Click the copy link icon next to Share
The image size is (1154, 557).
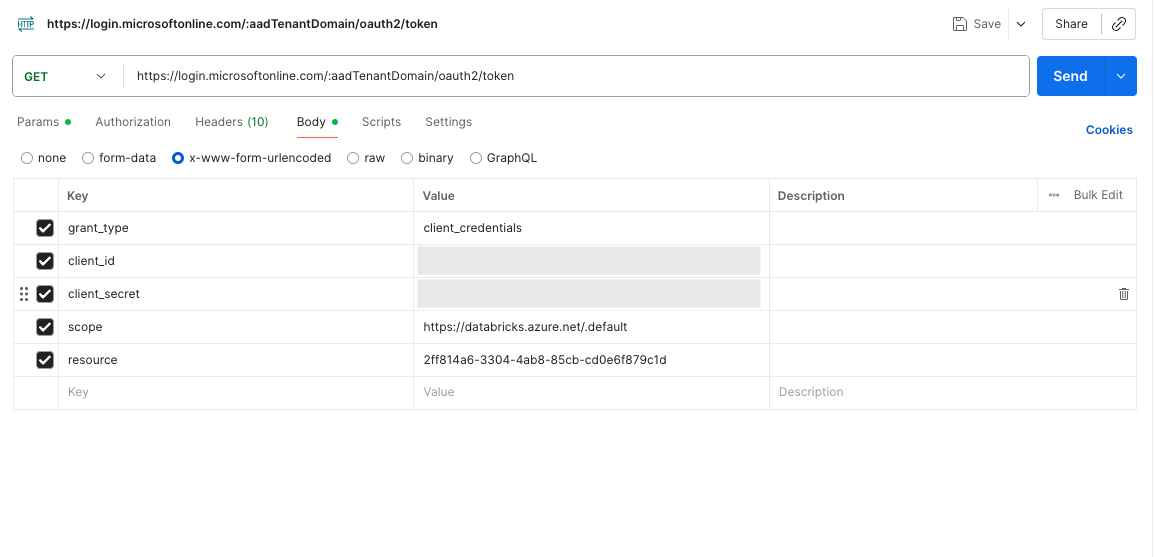[x=1119, y=24]
